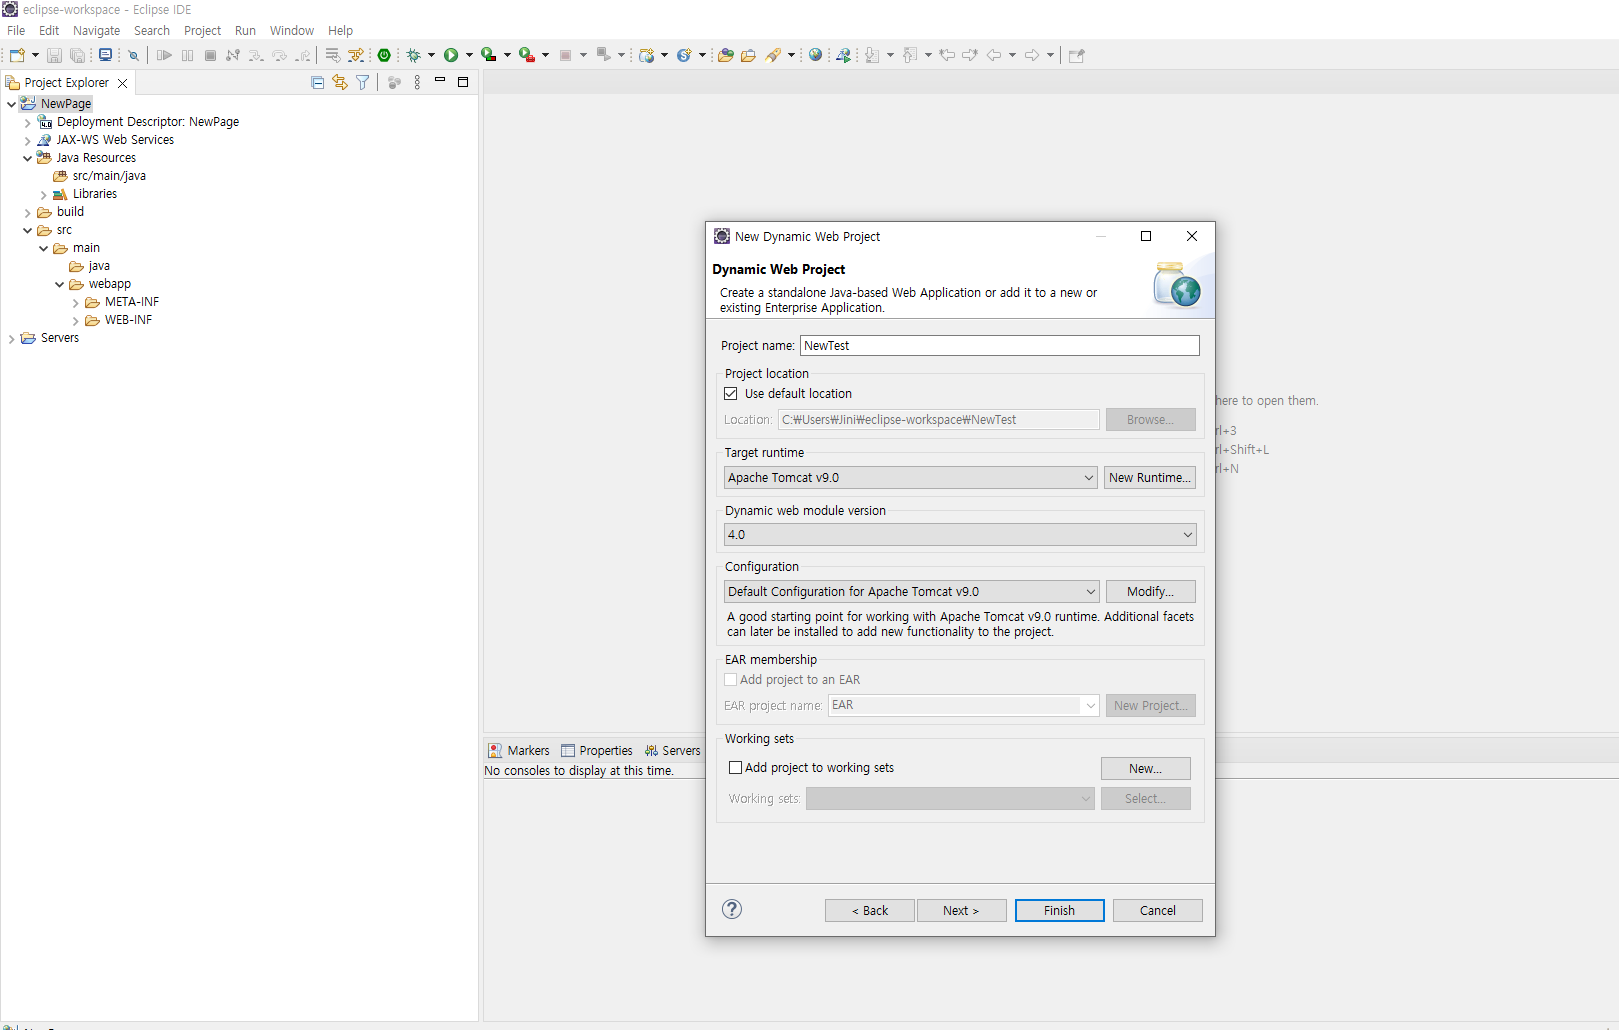The image size is (1619, 1030).
Task: Select the WEB-INF folder
Action: coord(128,320)
